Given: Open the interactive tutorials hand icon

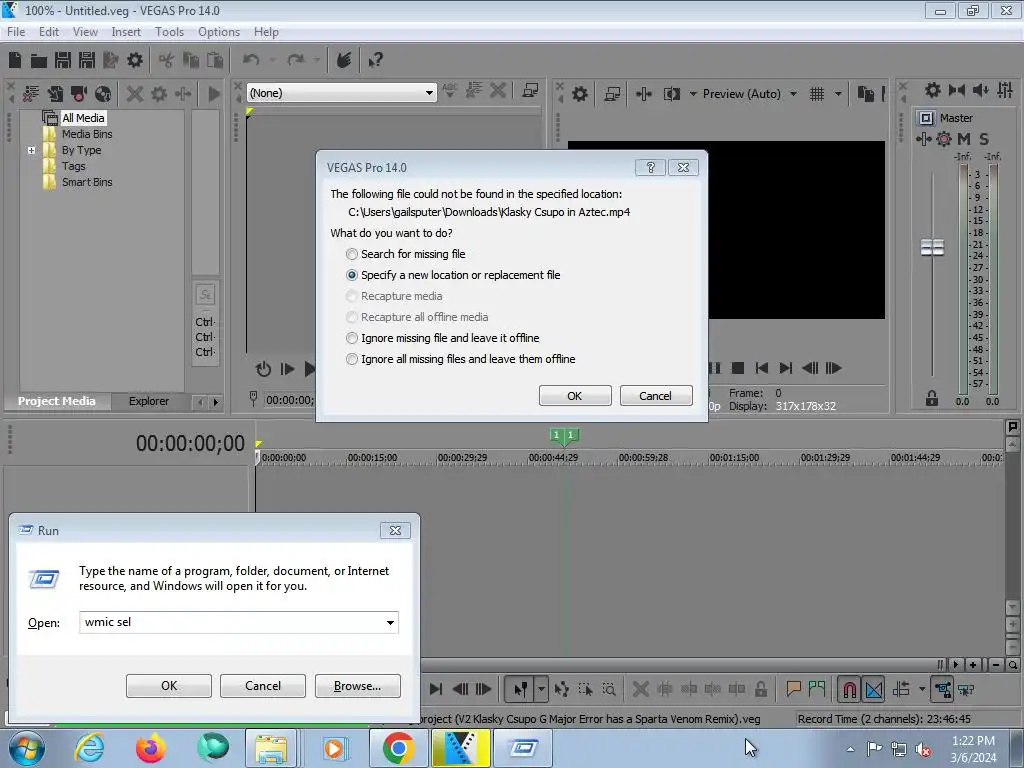Looking at the screenshot, I should pos(344,60).
